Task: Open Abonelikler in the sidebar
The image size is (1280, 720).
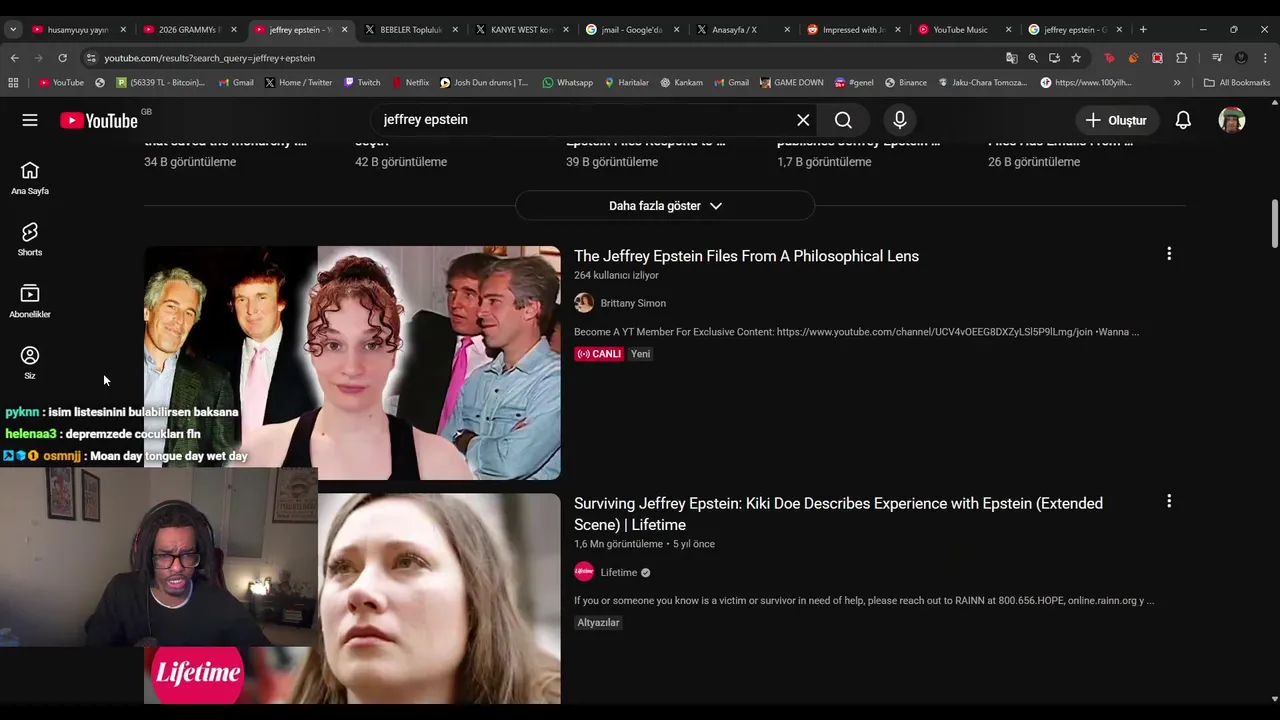Action: 30,301
